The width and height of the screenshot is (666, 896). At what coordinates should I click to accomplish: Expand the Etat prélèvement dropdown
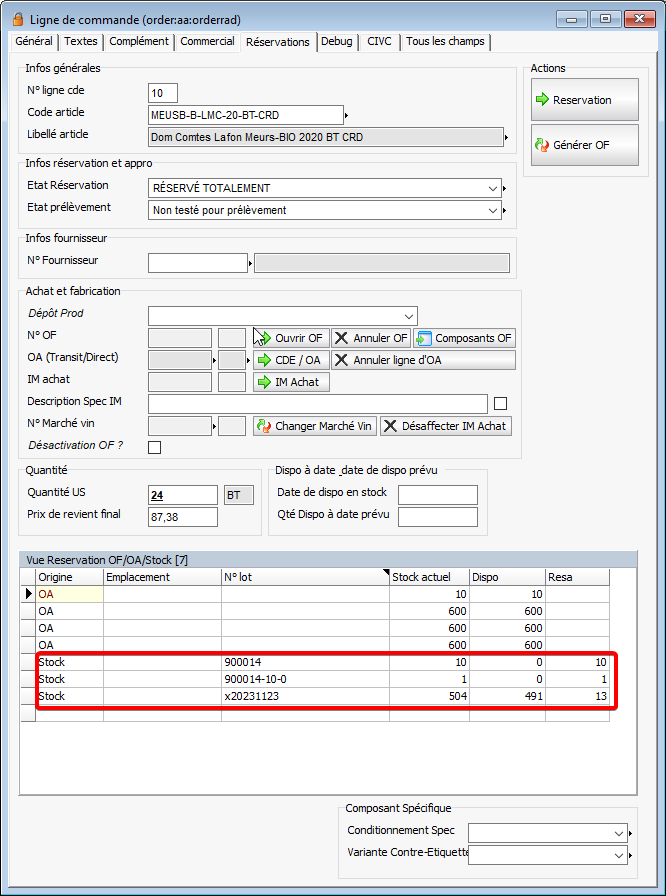click(492, 210)
